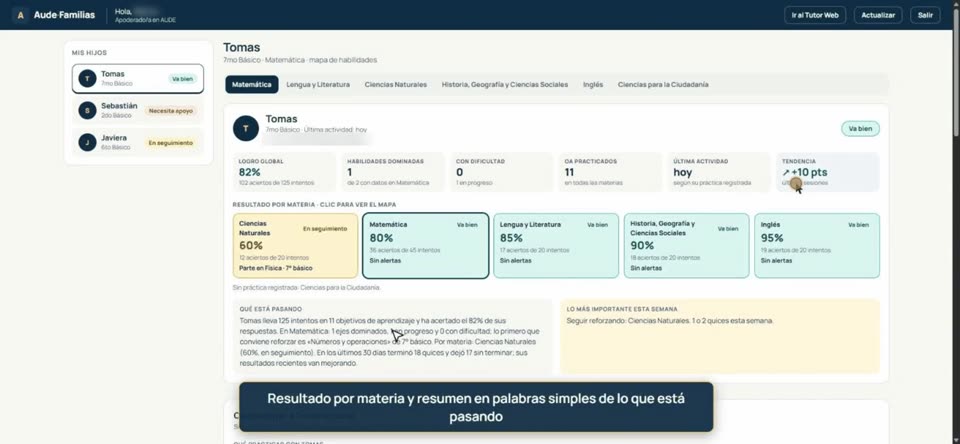Open Historia, Geografía y Ciencias Sociales tab
Viewport: 960px width, 444px height.
click(505, 85)
